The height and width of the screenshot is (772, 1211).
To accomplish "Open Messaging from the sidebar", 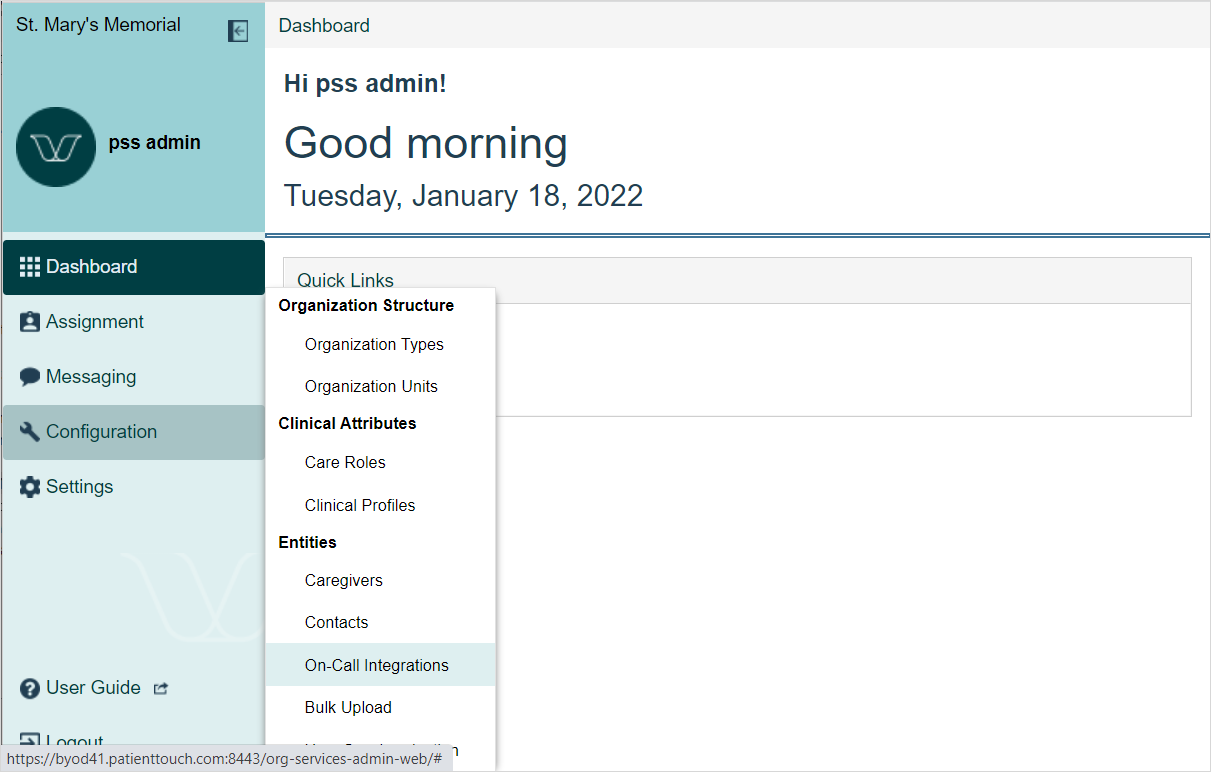I will click(91, 377).
